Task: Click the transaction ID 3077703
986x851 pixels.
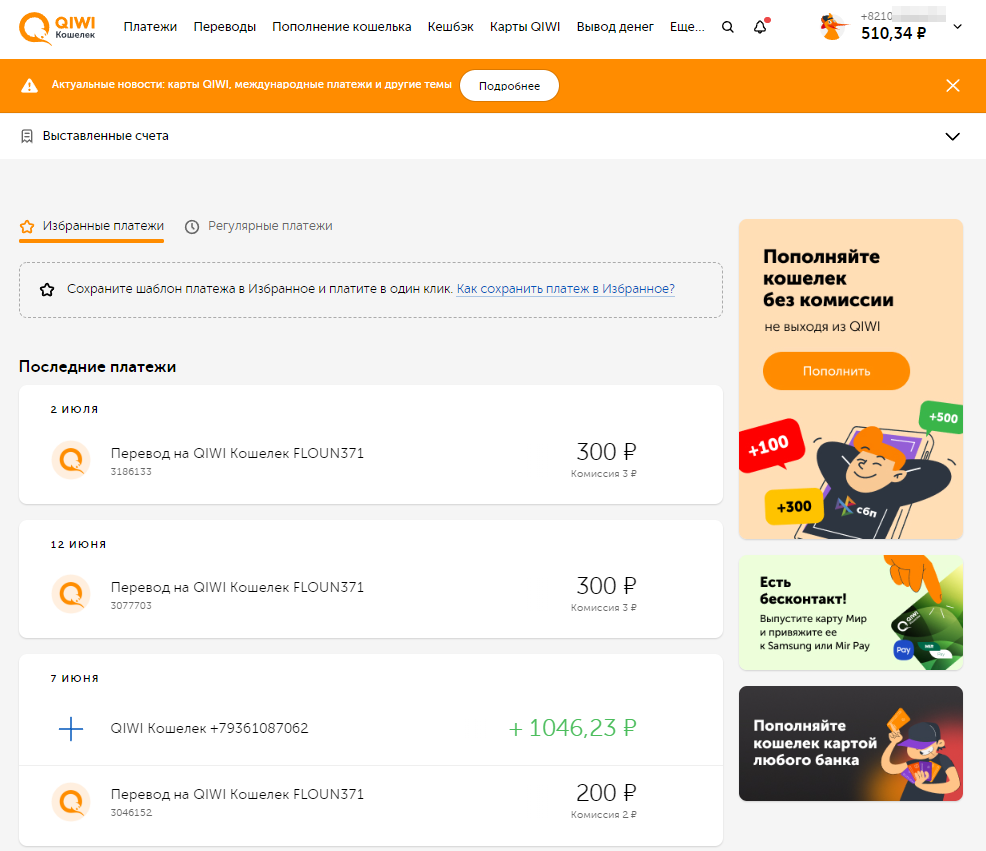Action: (x=131, y=606)
